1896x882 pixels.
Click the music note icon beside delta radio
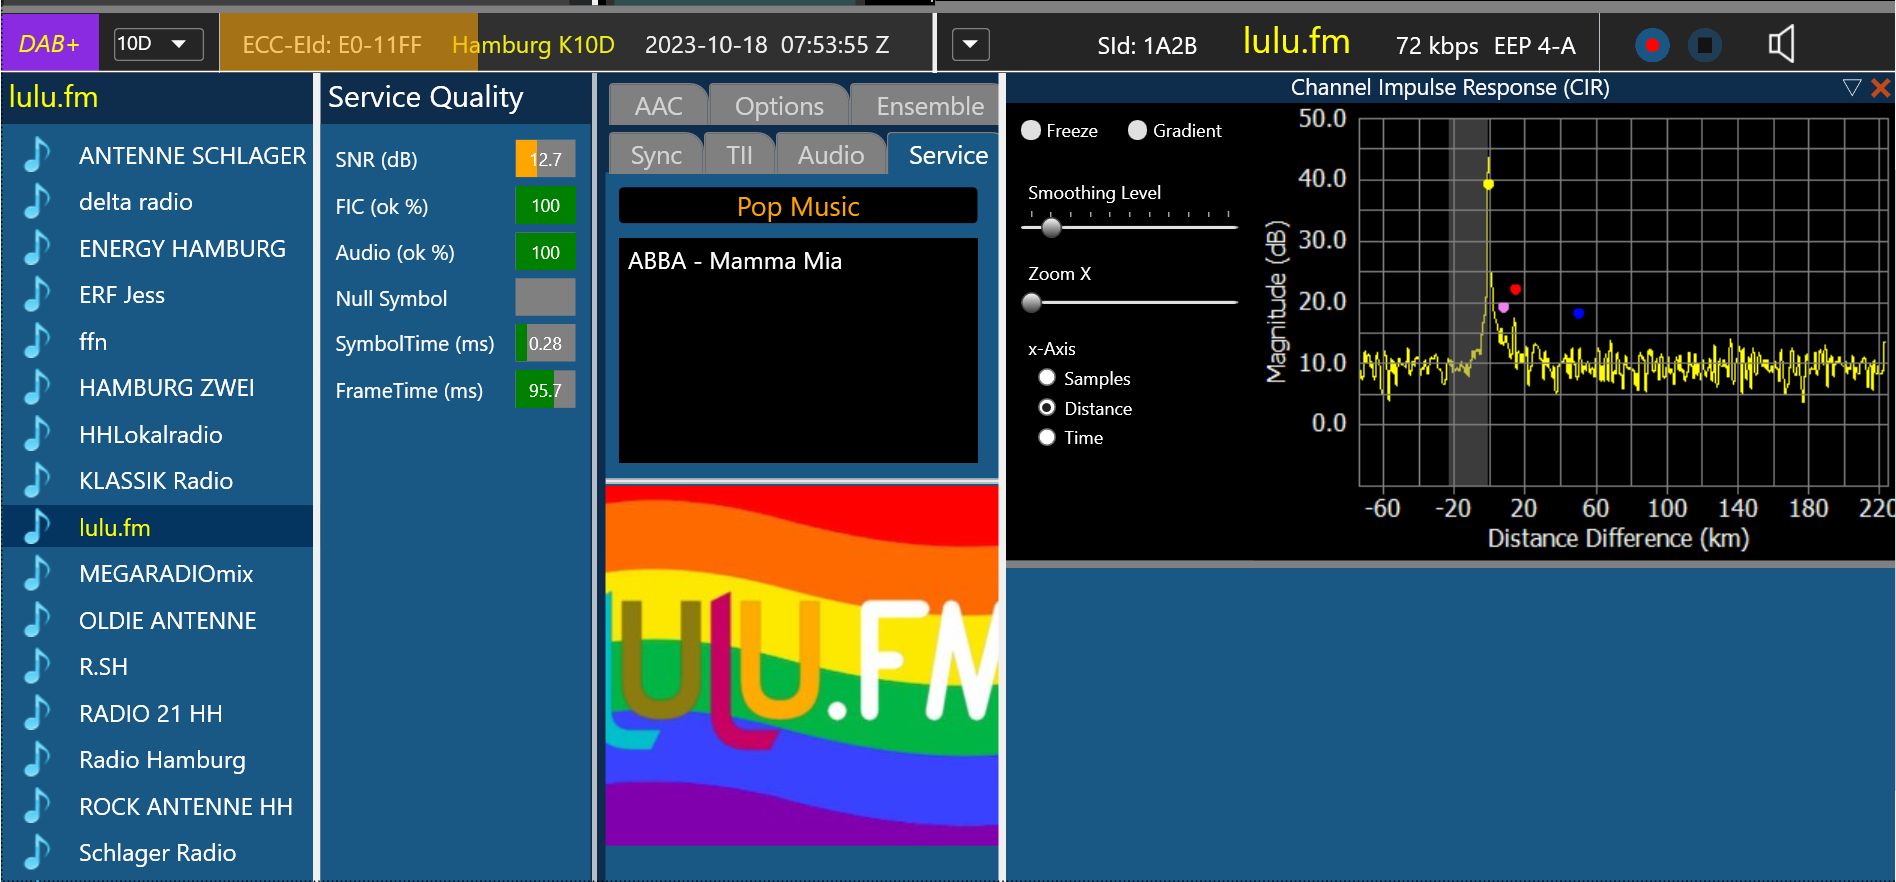point(37,202)
